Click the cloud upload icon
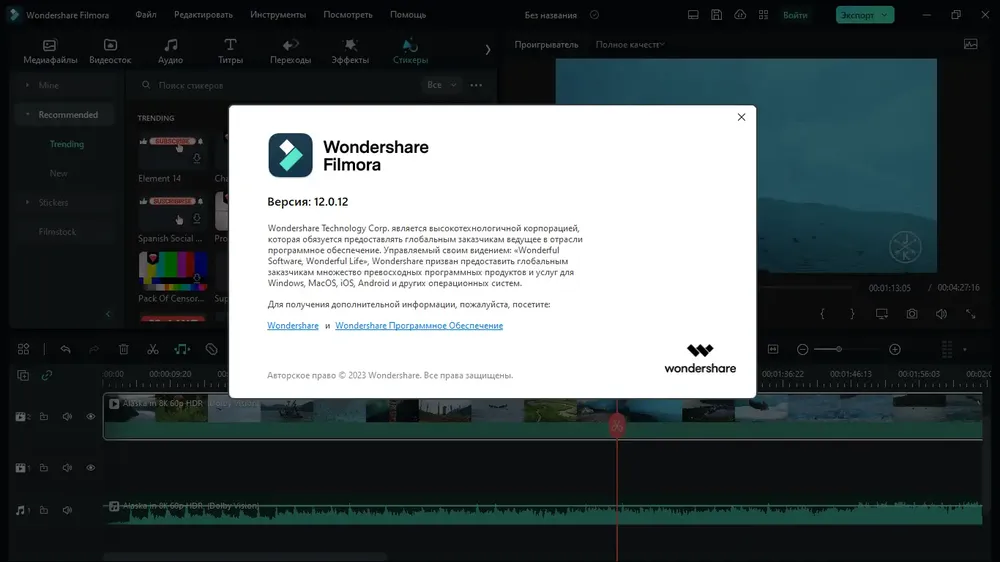The height and width of the screenshot is (562, 1000). [x=740, y=15]
